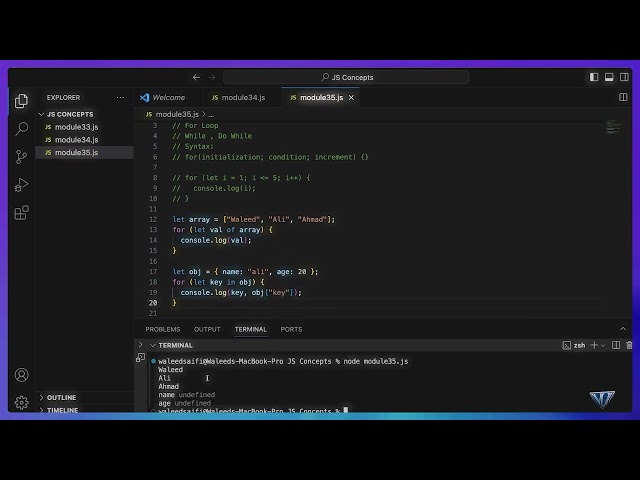Maximize the panel with the up chevron
Screen dimensions: 640x480
pos(623,329)
